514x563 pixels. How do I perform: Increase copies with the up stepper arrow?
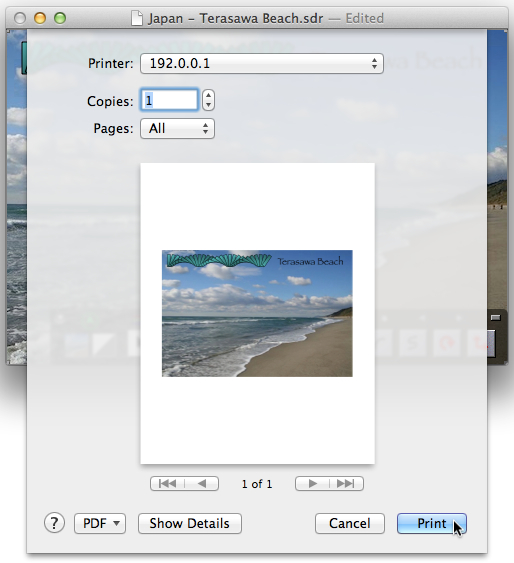coord(209,95)
